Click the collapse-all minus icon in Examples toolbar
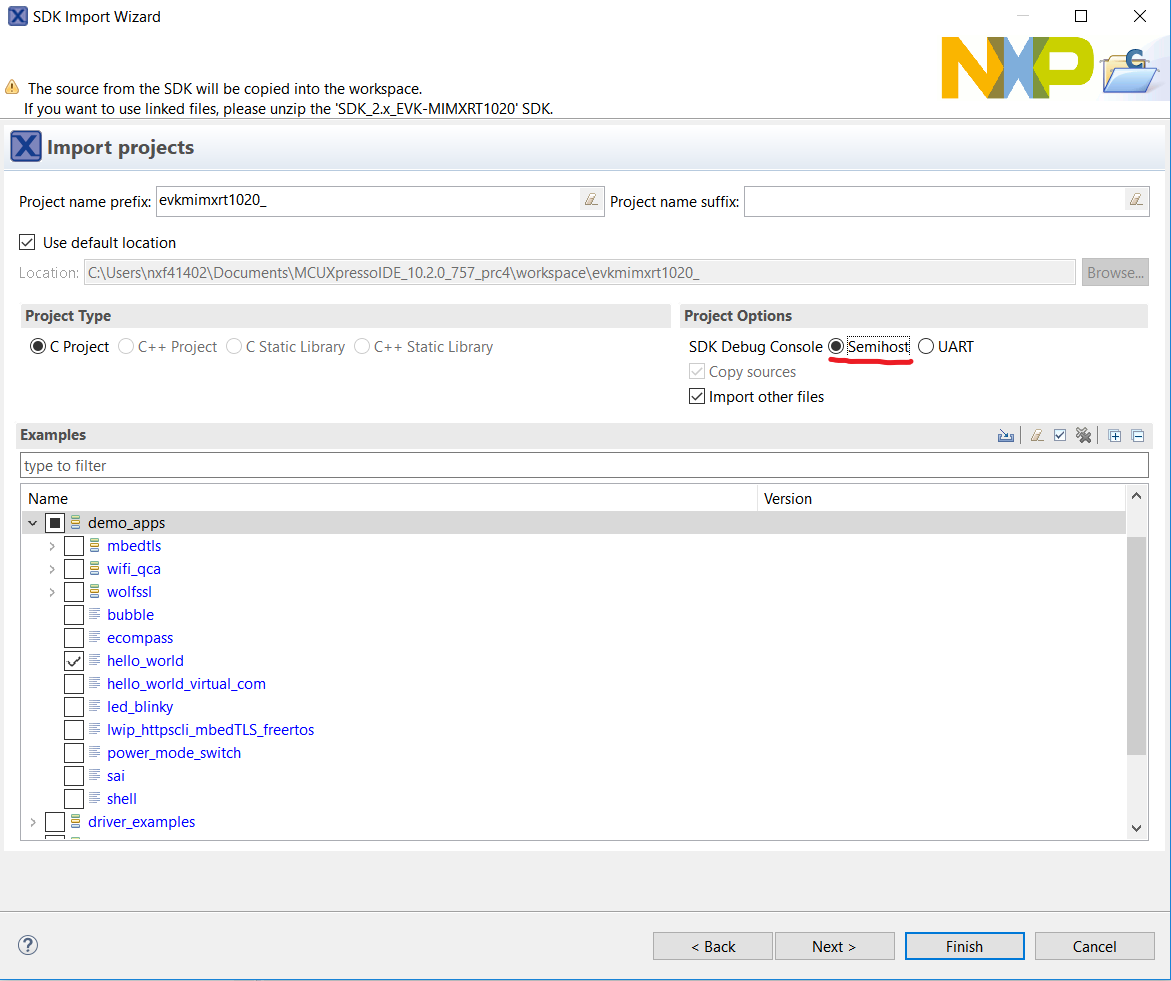Image resolution: width=1171 pixels, height=981 pixels. pos(1138,435)
